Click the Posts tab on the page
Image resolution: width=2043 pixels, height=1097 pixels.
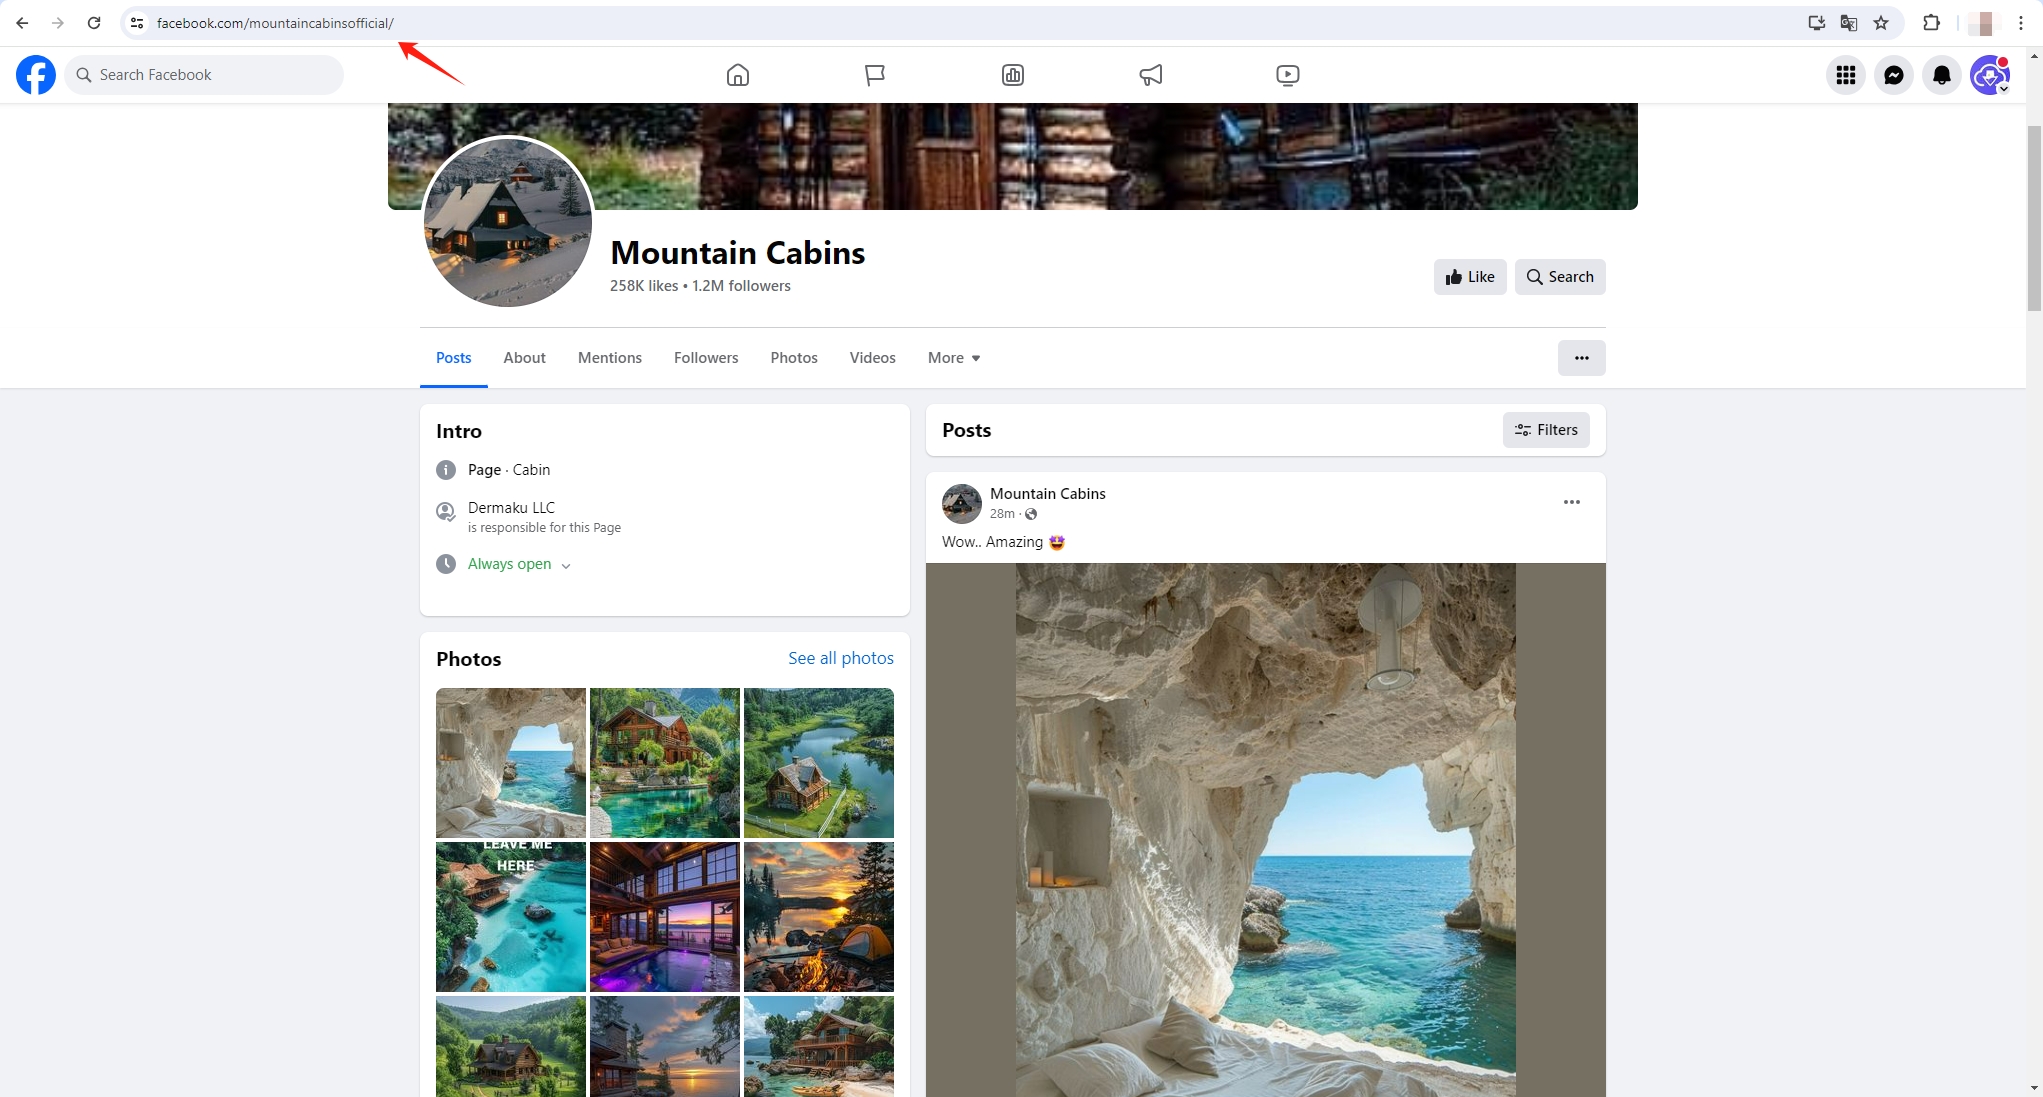click(453, 358)
